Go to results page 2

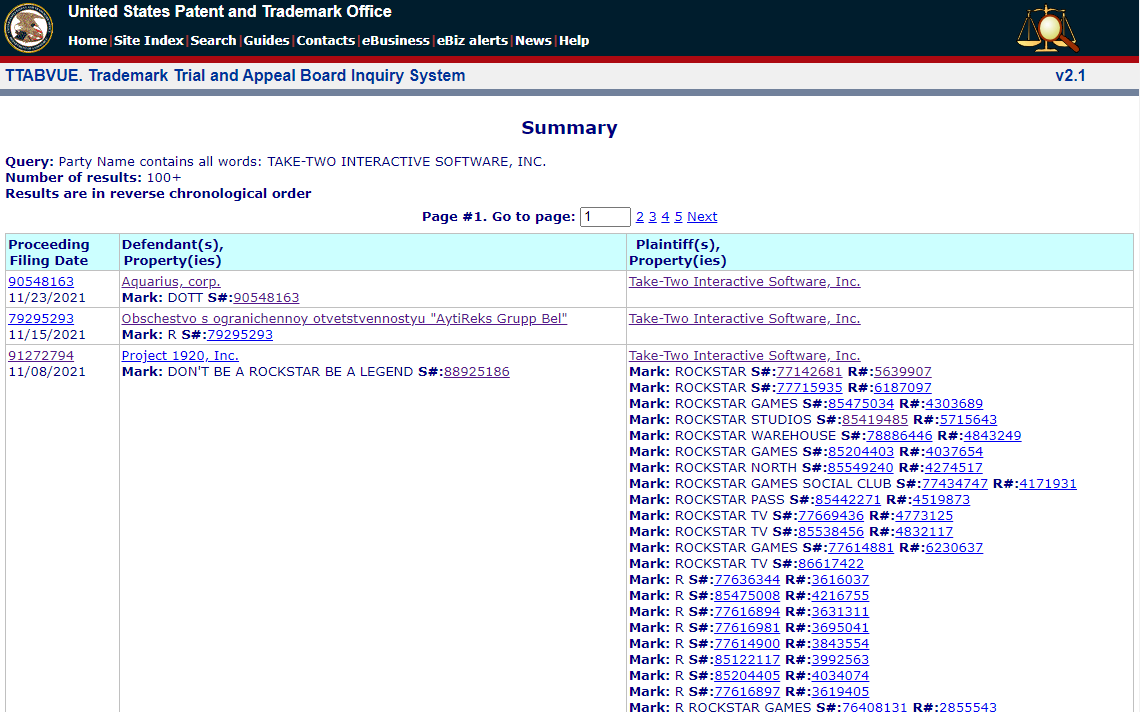[640, 217]
